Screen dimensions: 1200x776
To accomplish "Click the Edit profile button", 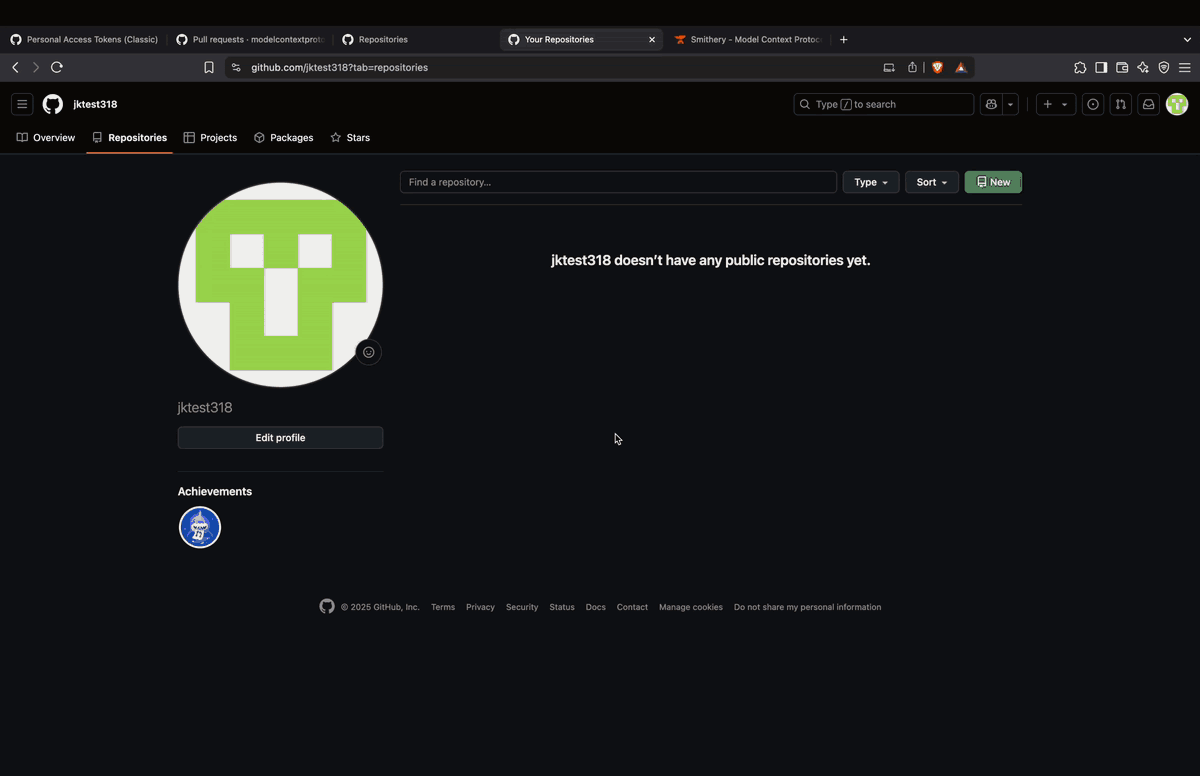I will click(280, 438).
